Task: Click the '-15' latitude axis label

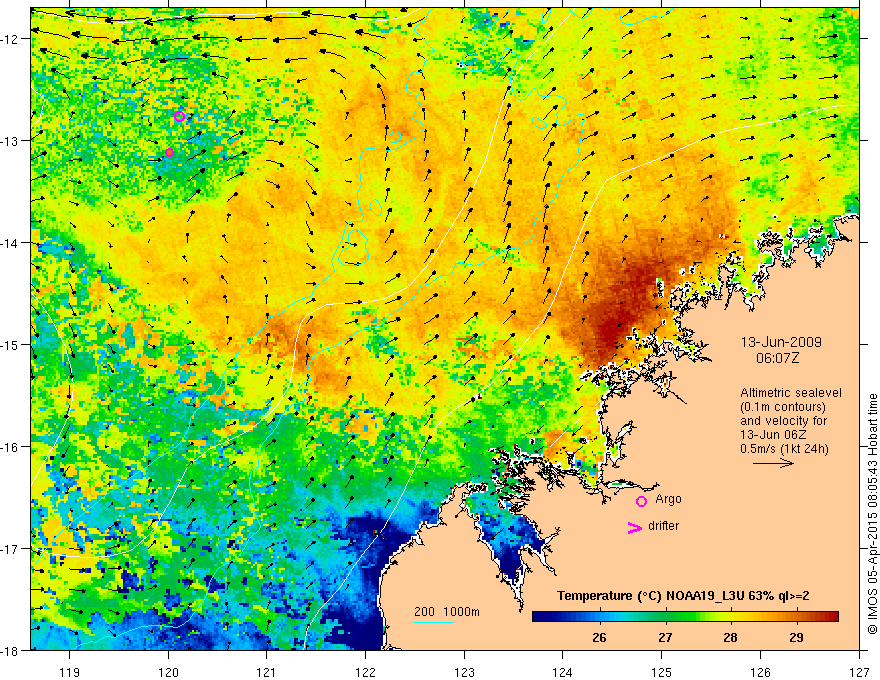Action: pyautogui.click(x=11, y=344)
